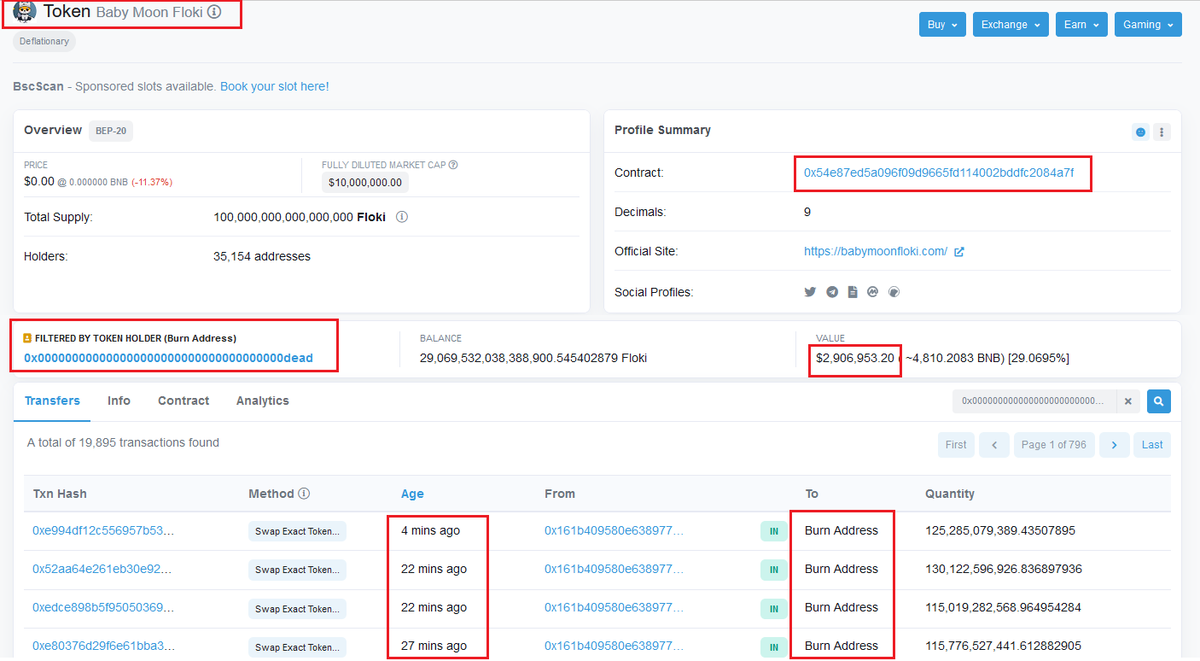The image size is (1200, 661).
Task: Click the info icon beside Total Supply Floki
Action: [402, 217]
